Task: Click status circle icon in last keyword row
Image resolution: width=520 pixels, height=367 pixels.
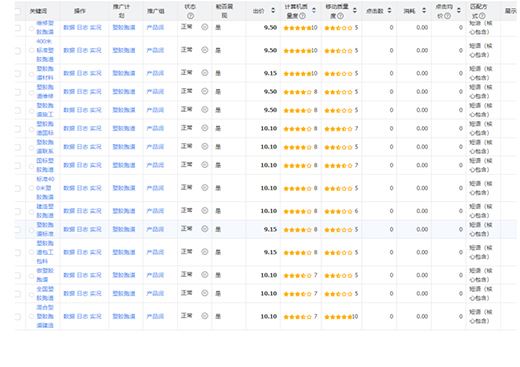Action: tap(205, 316)
